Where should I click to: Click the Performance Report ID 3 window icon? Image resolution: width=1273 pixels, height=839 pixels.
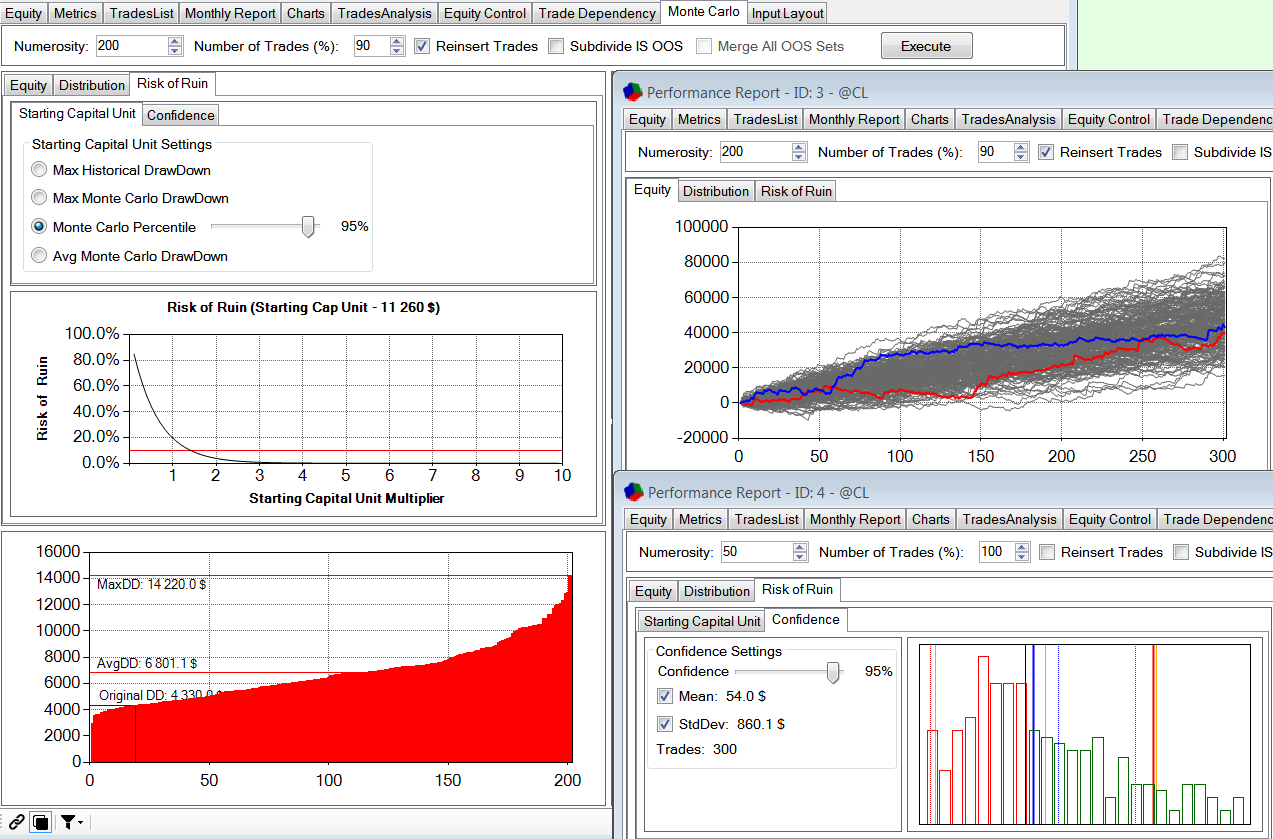pos(632,92)
